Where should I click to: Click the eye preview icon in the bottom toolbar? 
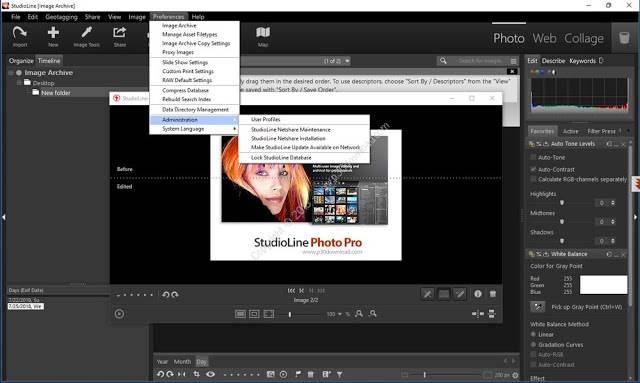pos(211,374)
